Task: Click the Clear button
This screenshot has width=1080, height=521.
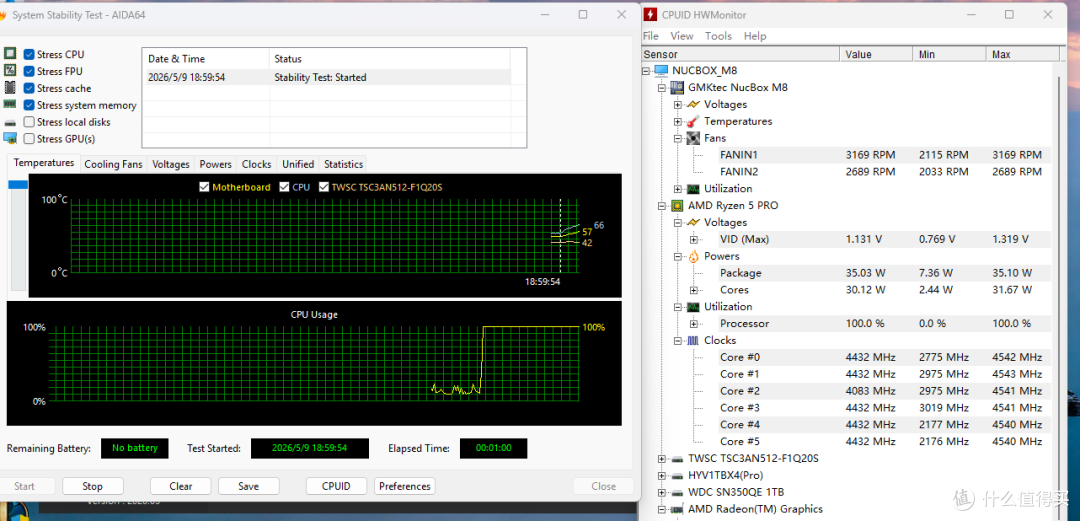Action: pyautogui.click(x=180, y=486)
